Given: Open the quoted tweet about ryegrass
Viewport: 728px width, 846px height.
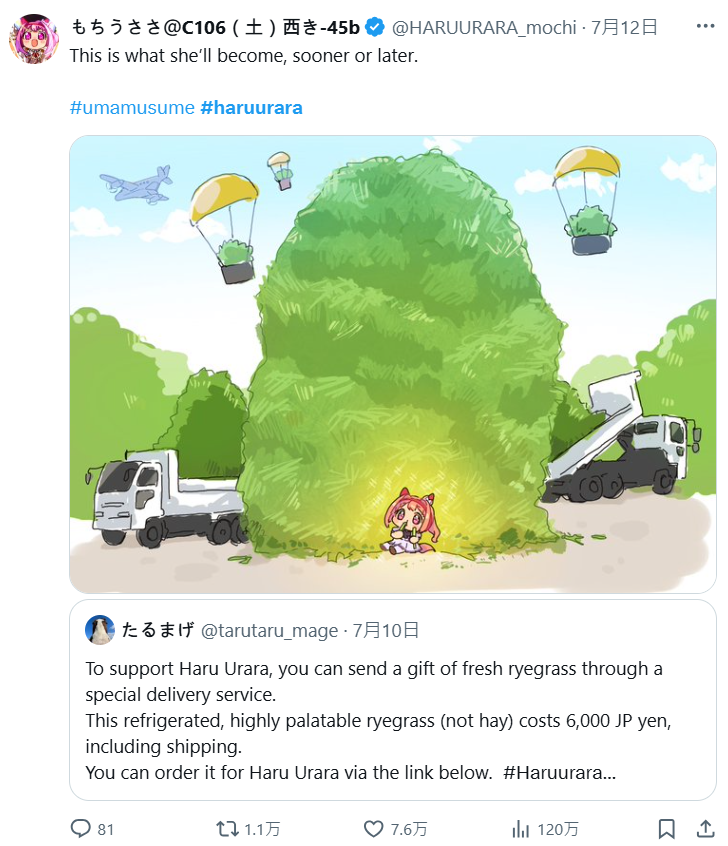Looking at the screenshot, I should (392, 720).
